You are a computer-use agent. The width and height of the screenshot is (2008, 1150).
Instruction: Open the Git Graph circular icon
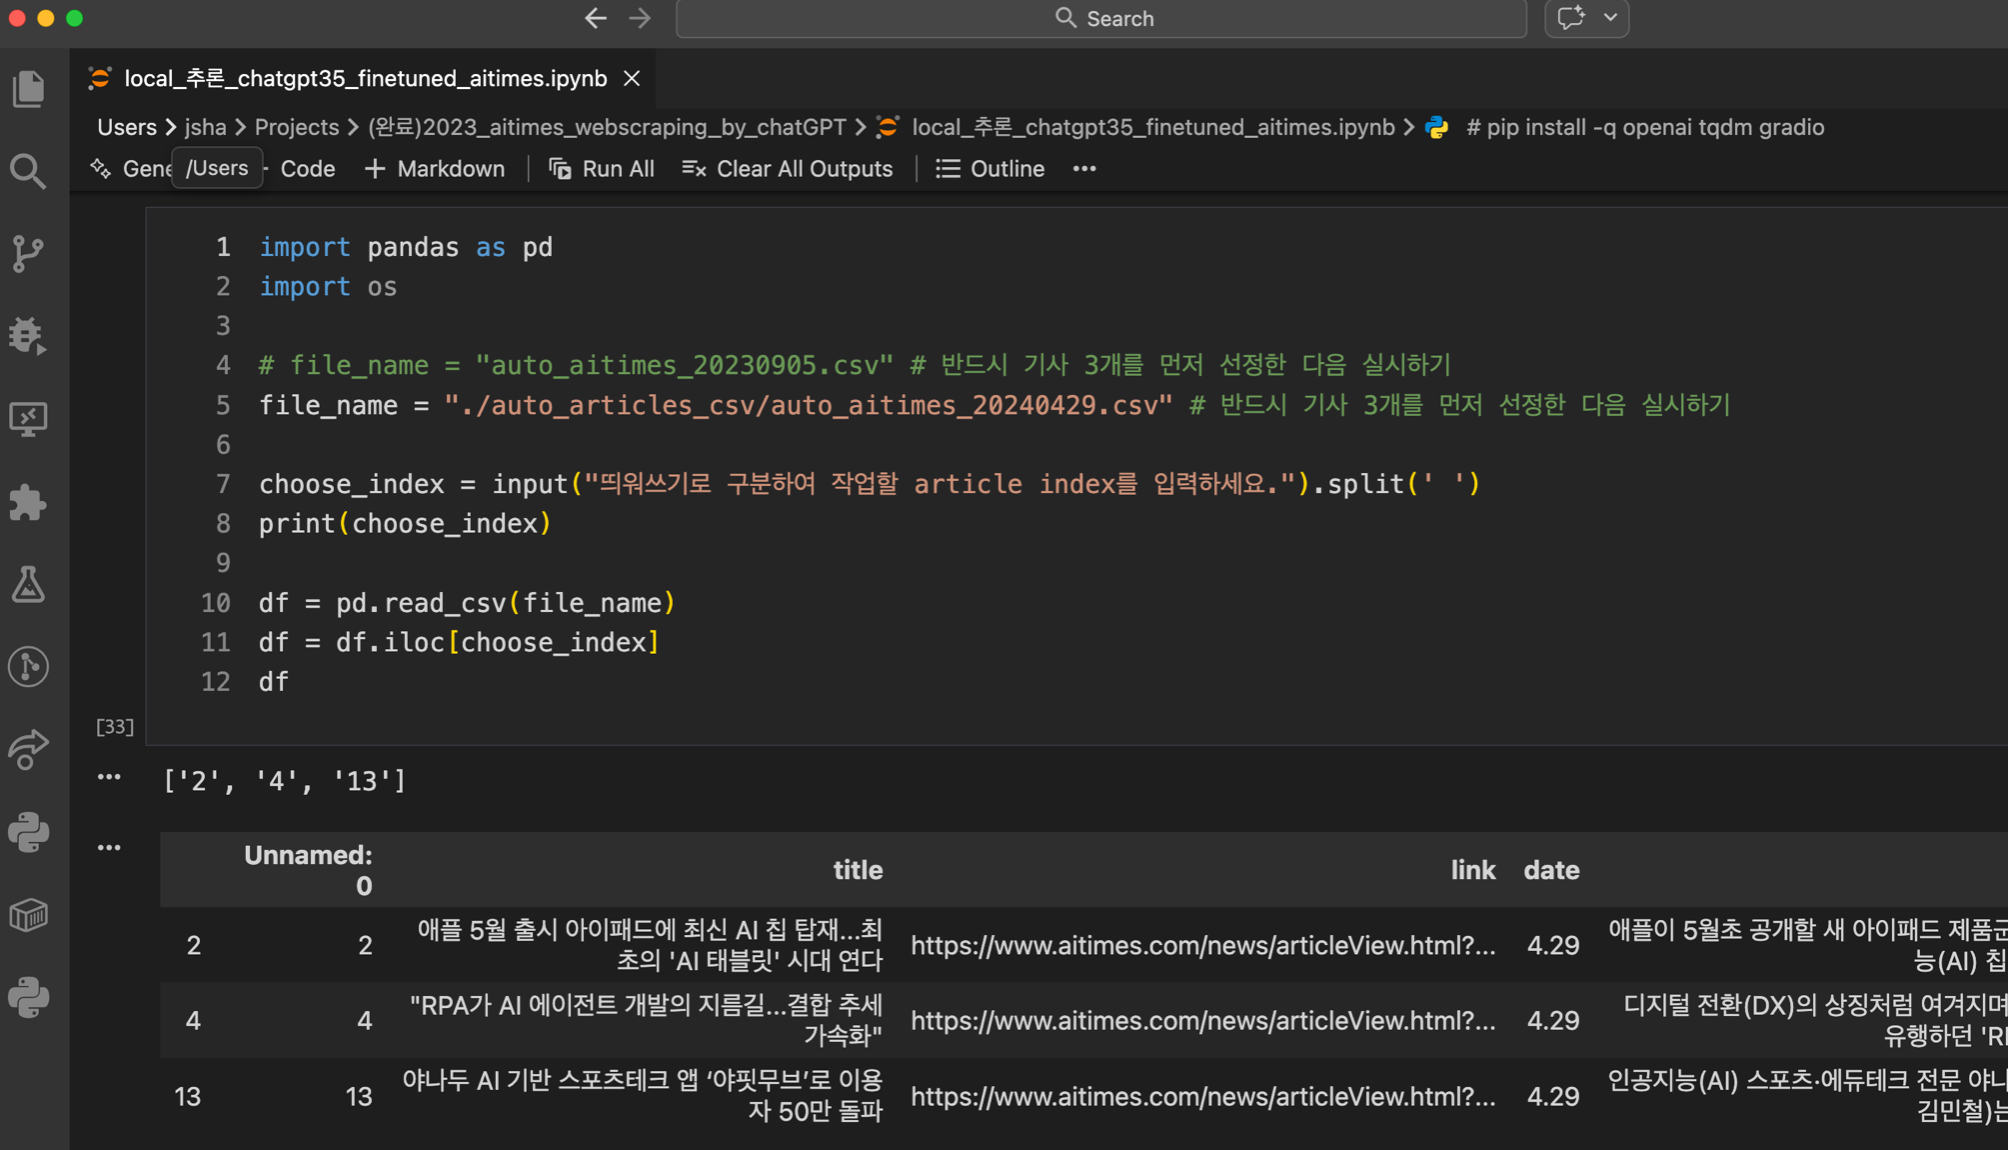coord(28,666)
